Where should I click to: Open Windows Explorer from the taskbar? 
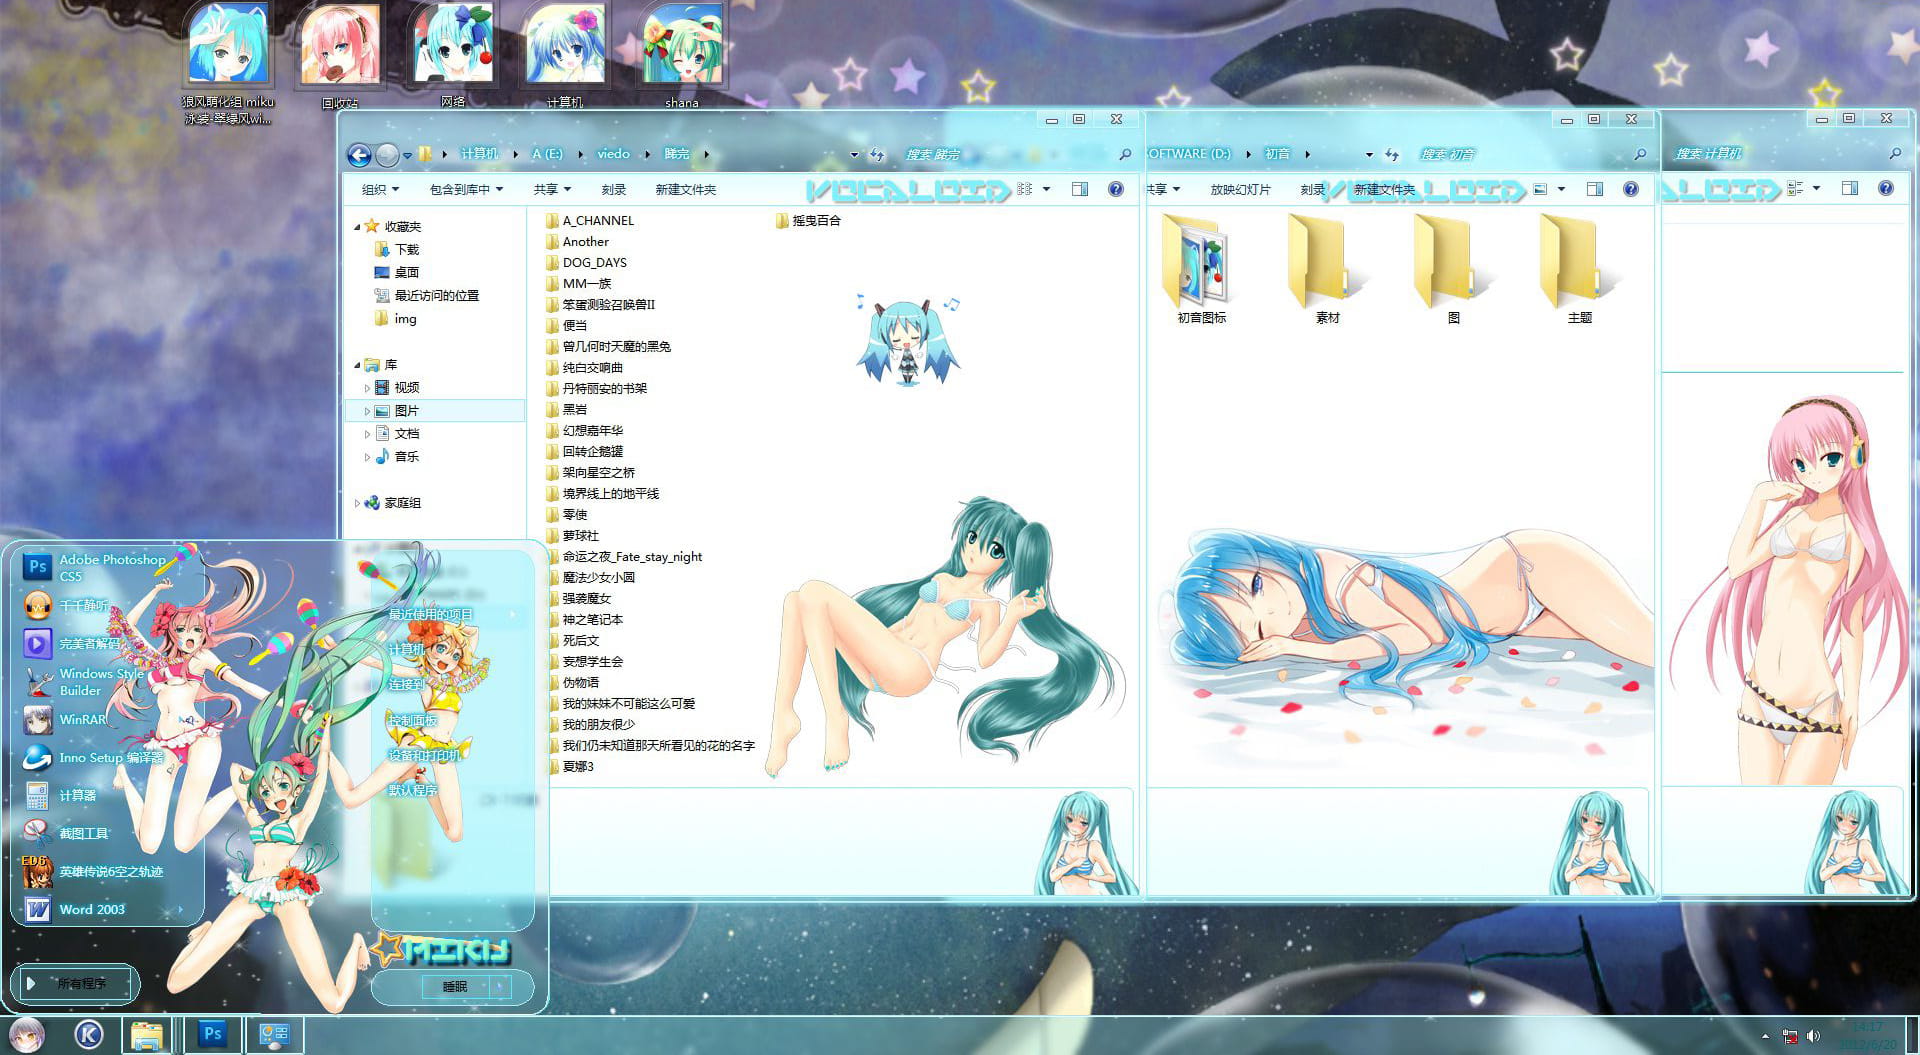148,1035
